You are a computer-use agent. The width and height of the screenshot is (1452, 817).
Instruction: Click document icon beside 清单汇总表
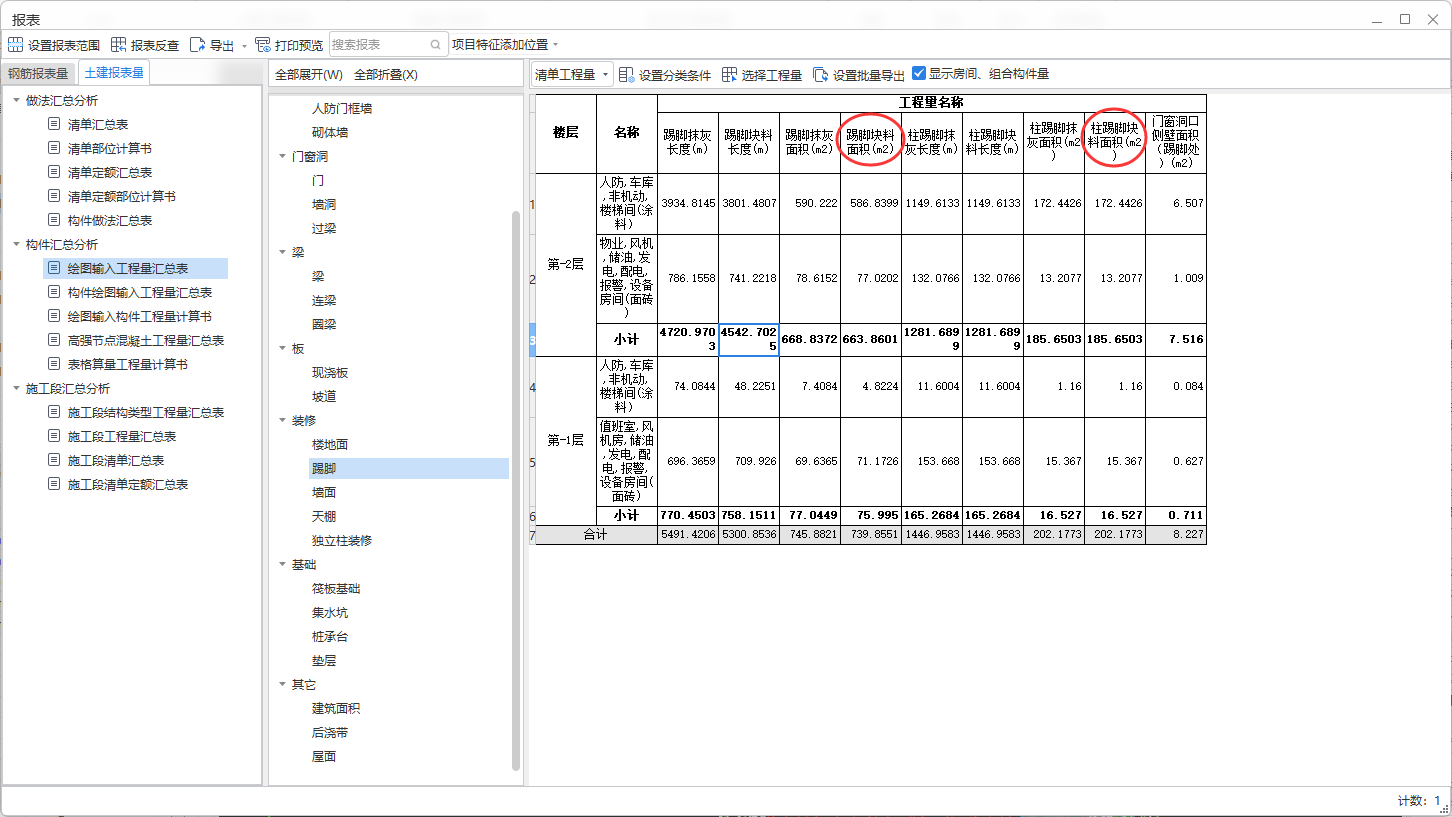pos(54,124)
